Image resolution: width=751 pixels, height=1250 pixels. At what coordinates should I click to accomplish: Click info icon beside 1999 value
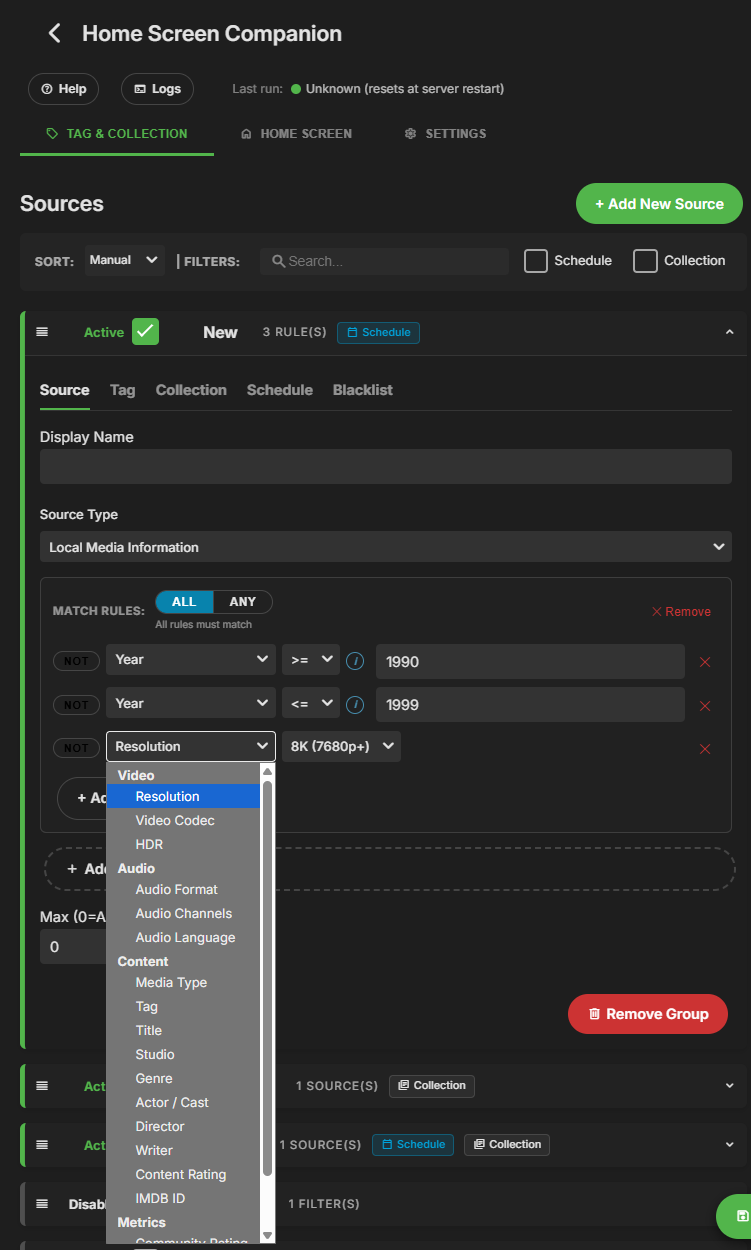click(354, 705)
